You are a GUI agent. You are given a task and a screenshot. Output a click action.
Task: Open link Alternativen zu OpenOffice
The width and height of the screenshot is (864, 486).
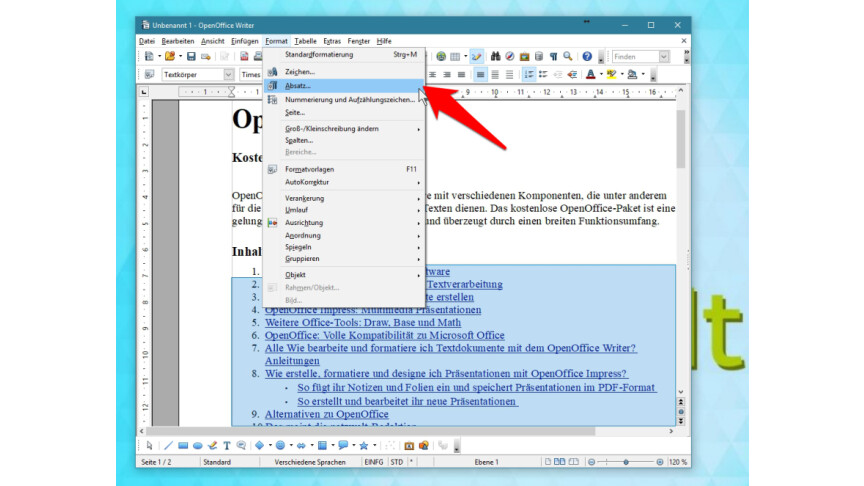tap(326, 414)
